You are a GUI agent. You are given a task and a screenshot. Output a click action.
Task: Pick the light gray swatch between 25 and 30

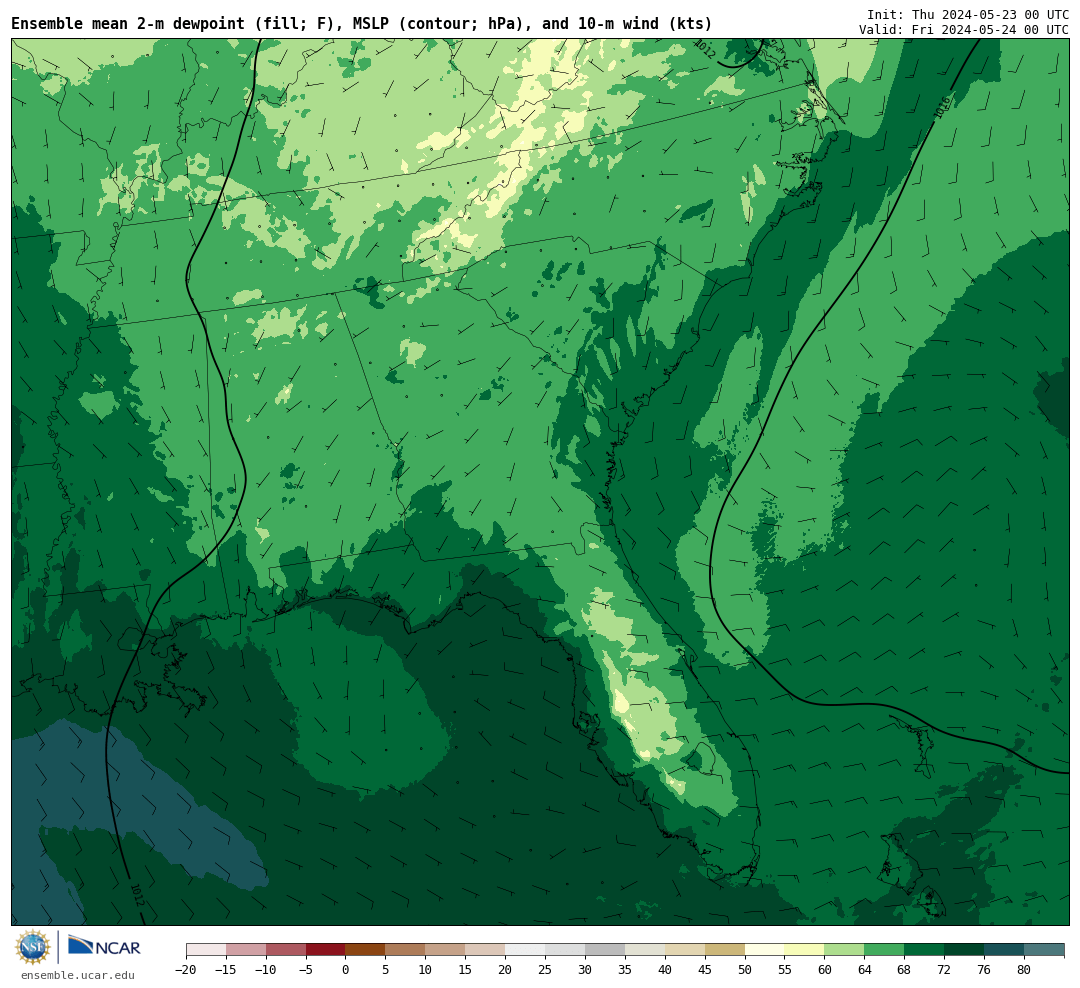pyautogui.click(x=565, y=950)
